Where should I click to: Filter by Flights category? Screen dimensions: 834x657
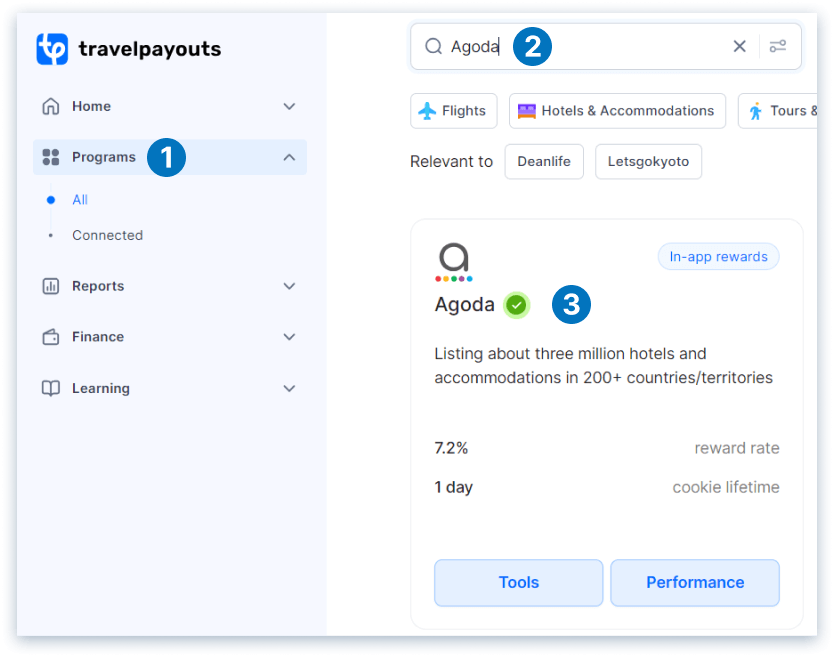453,111
